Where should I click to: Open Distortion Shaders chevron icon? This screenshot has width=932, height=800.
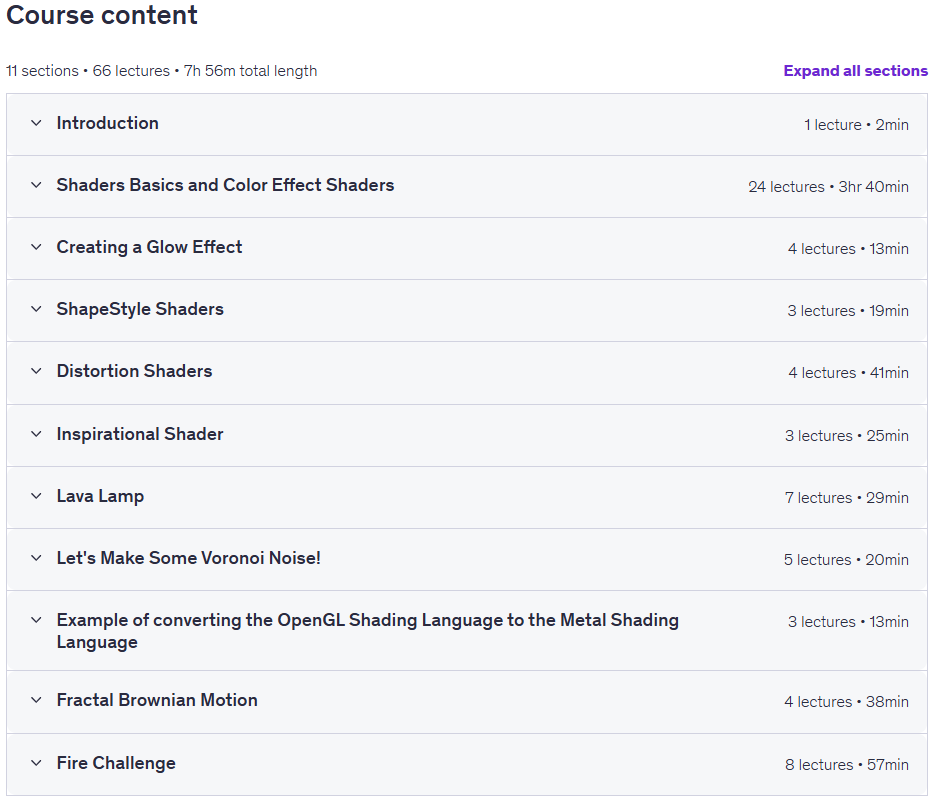(36, 371)
